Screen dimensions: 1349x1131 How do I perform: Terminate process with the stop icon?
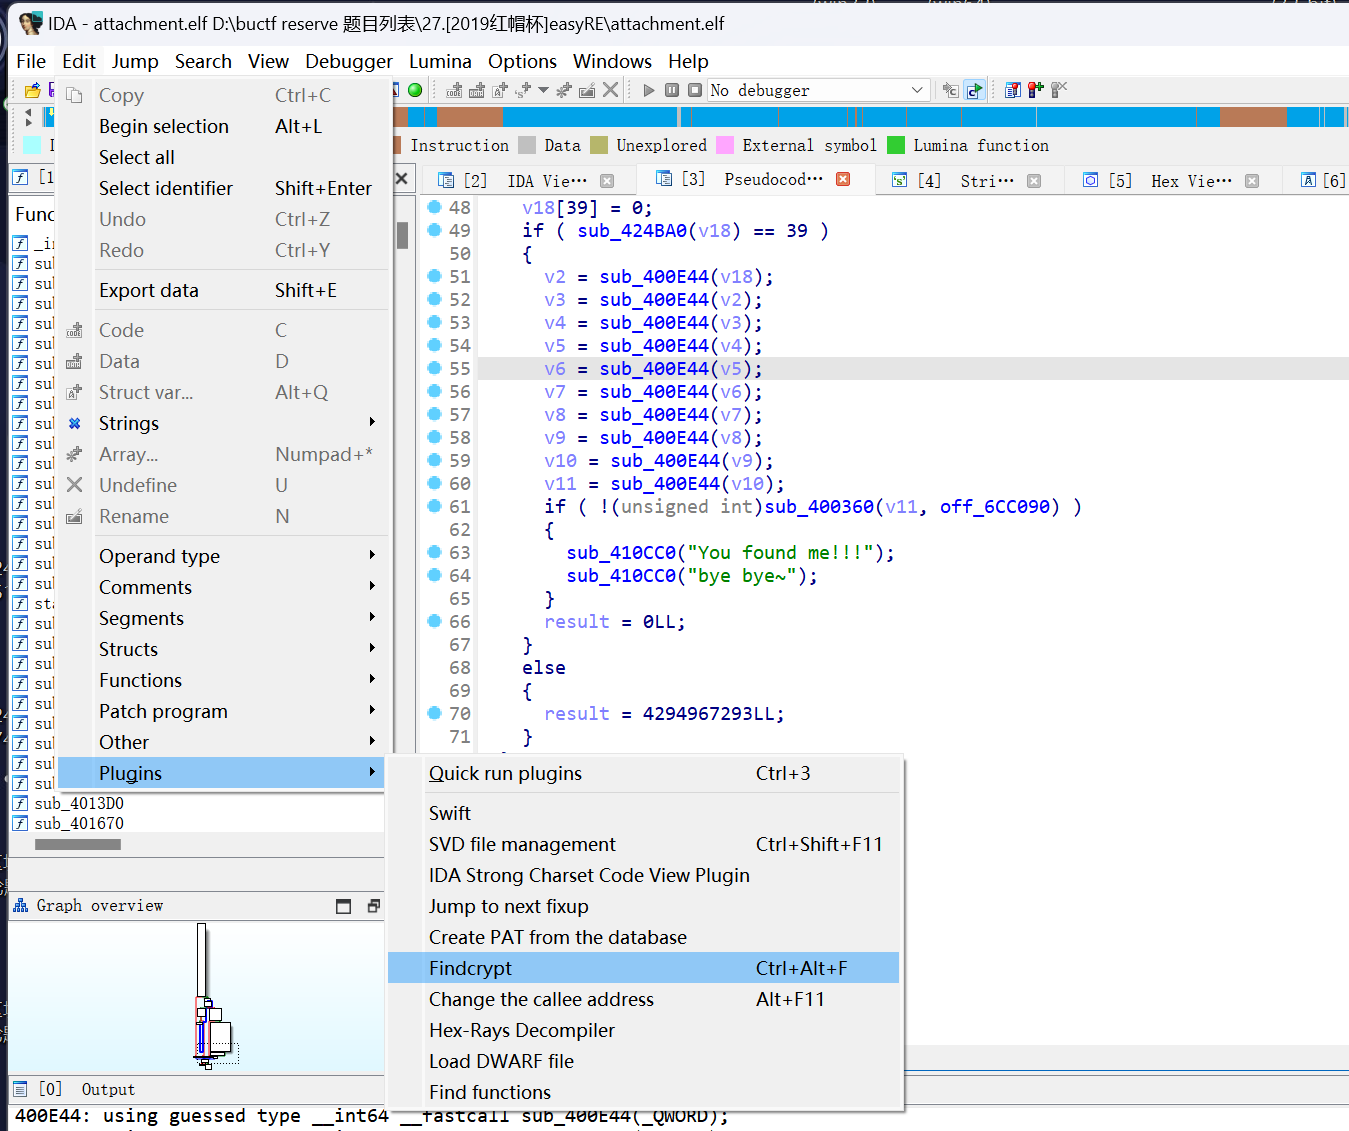coord(695,90)
